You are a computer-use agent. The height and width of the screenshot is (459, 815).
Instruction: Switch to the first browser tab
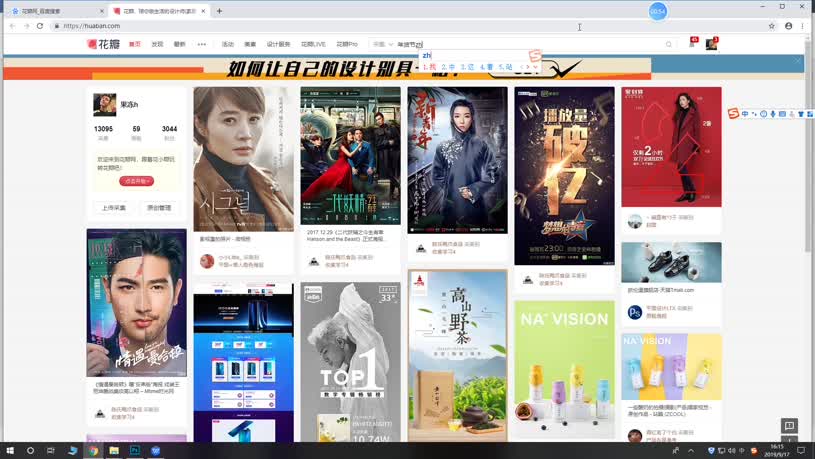(x=56, y=11)
